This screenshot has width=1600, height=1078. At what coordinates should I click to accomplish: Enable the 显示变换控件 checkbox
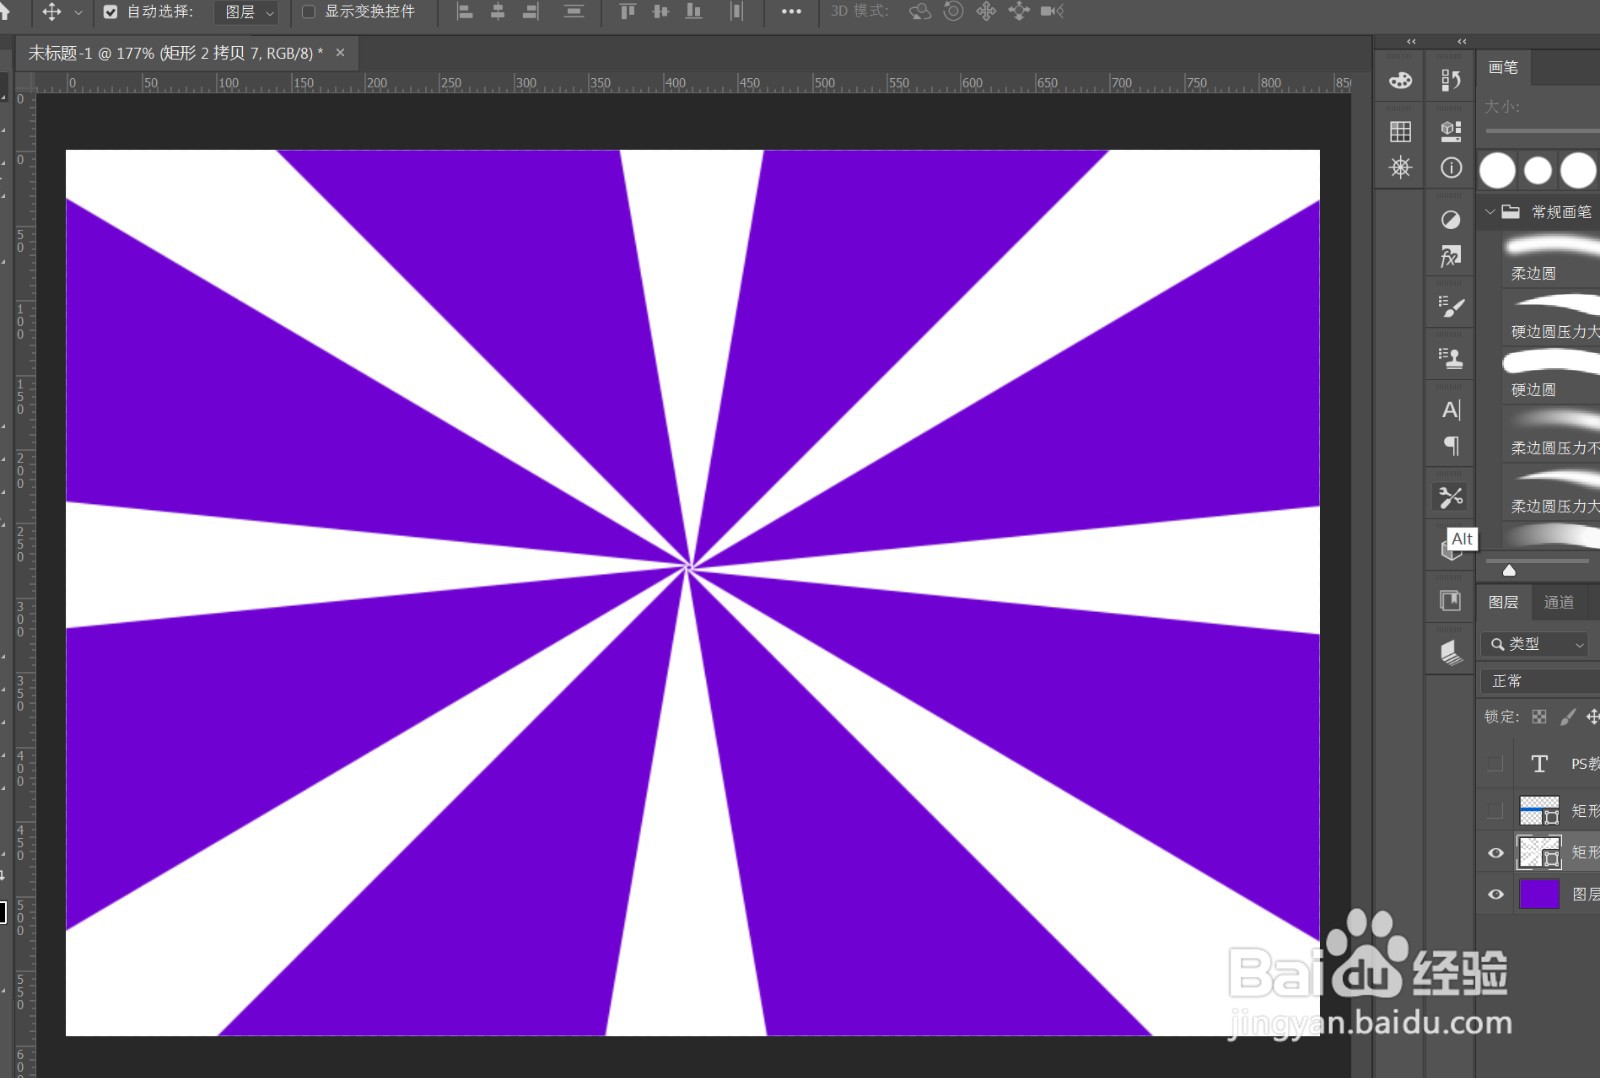[309, 12]
